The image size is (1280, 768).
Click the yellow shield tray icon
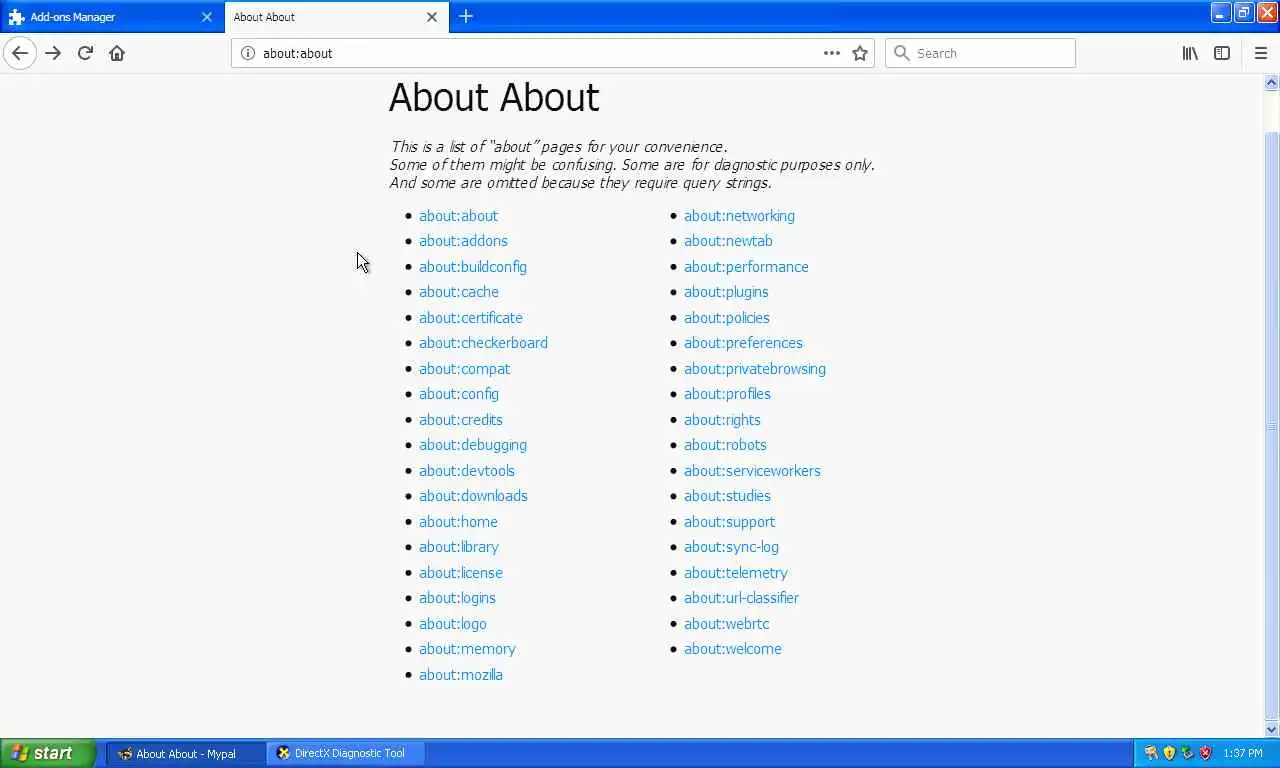(1169, 753)
